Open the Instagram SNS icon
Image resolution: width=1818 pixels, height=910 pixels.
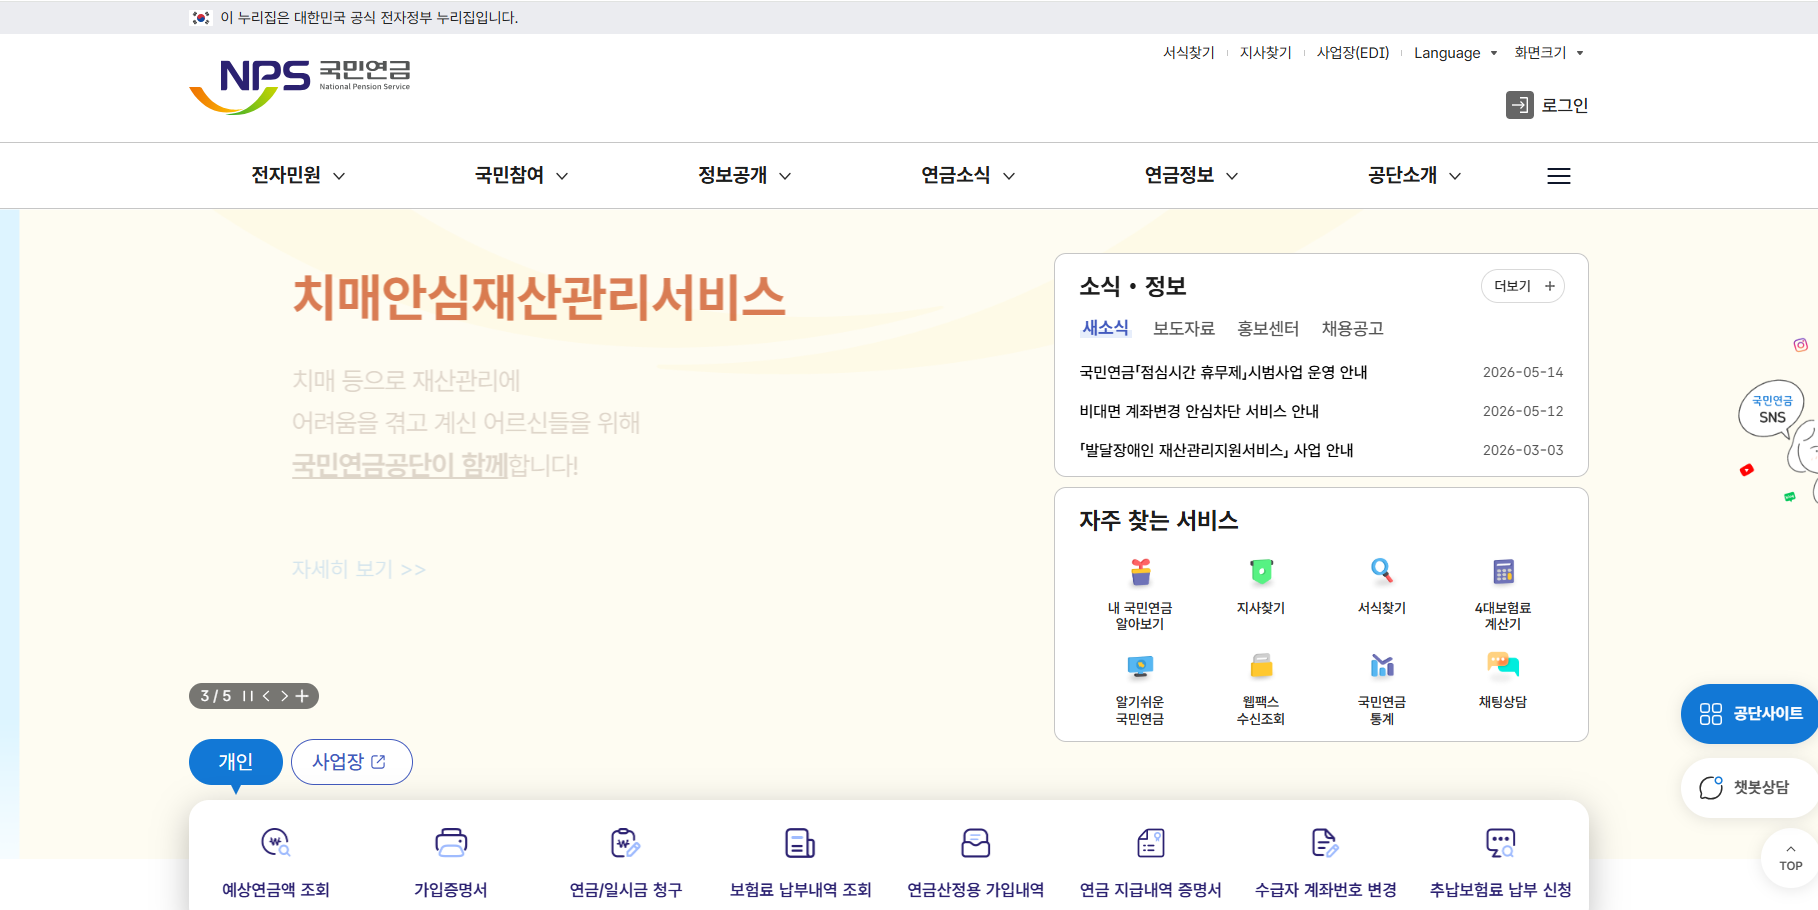(1800, 345)
